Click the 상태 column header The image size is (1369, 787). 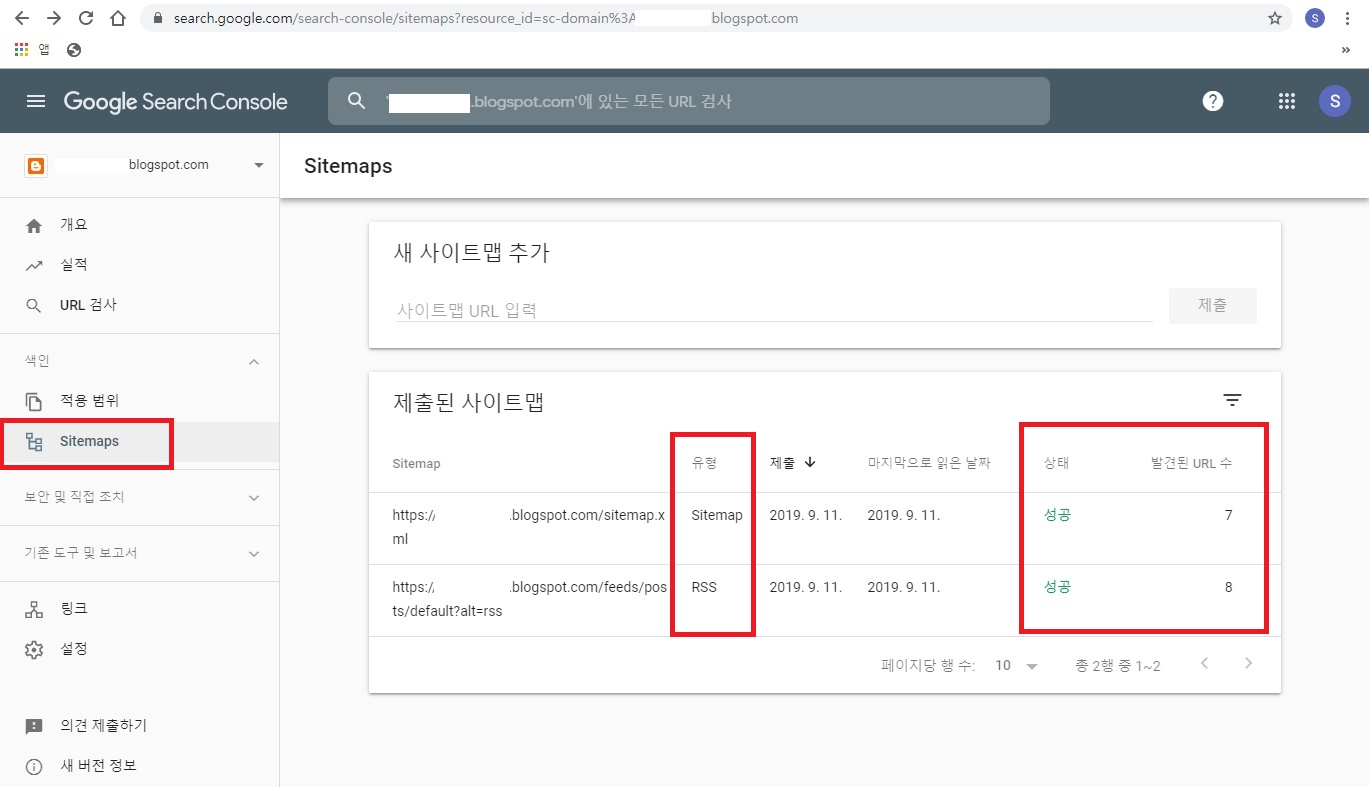point(1057,463)
